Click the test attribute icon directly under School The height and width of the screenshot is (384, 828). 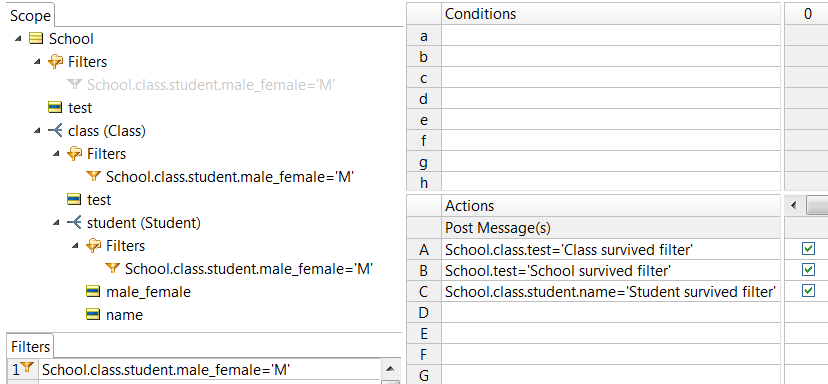click(x=55, y=108)
